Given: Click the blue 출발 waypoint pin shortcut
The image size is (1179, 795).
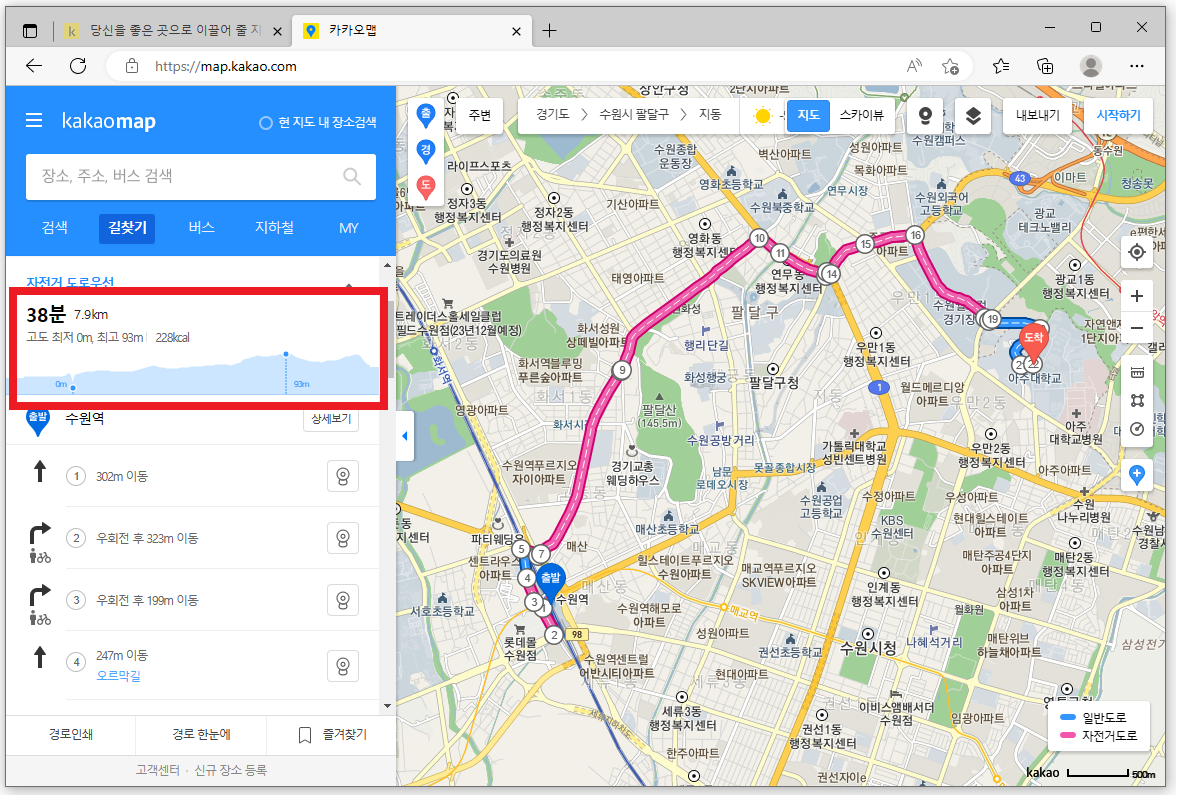Looking at the screenshot, I should 426,115.
